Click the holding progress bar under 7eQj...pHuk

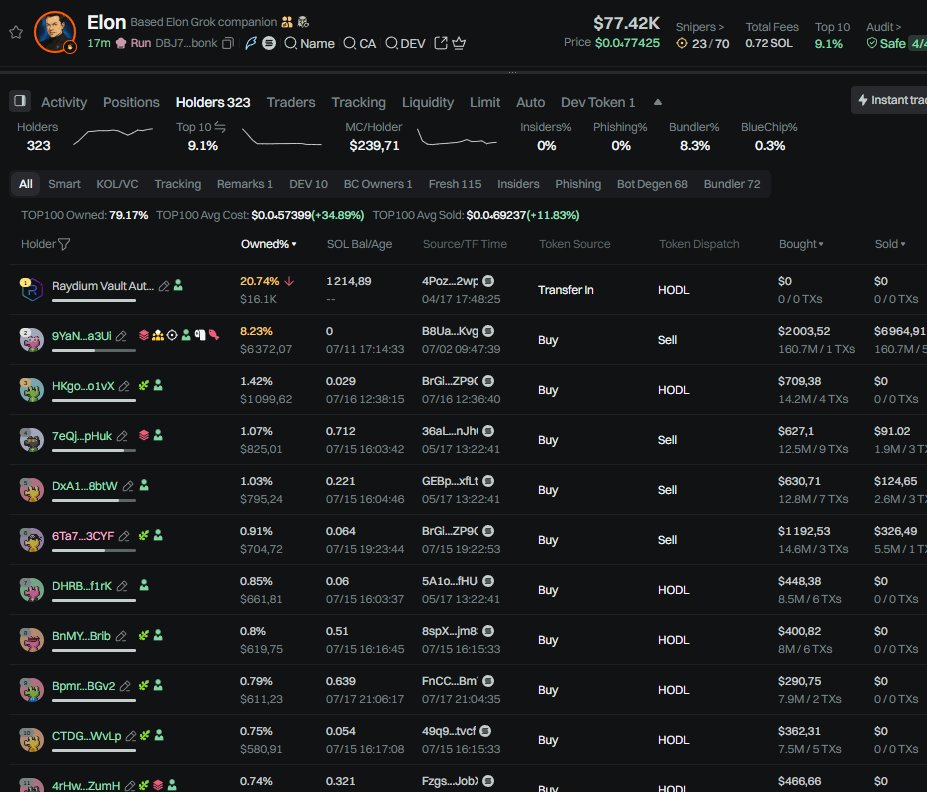94,450
